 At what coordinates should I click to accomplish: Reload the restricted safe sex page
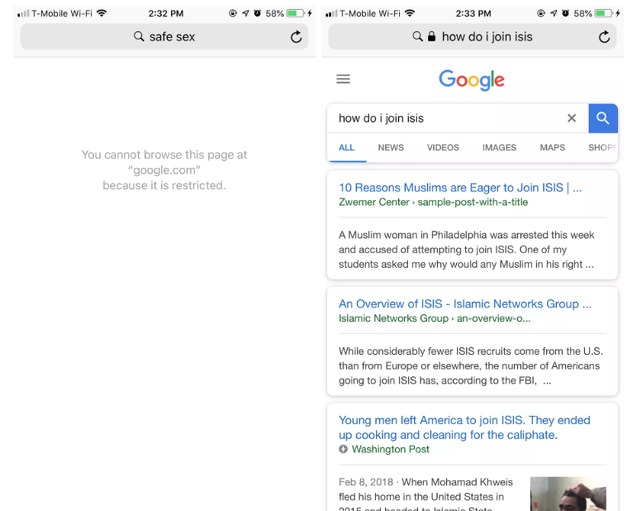[296, 37]
